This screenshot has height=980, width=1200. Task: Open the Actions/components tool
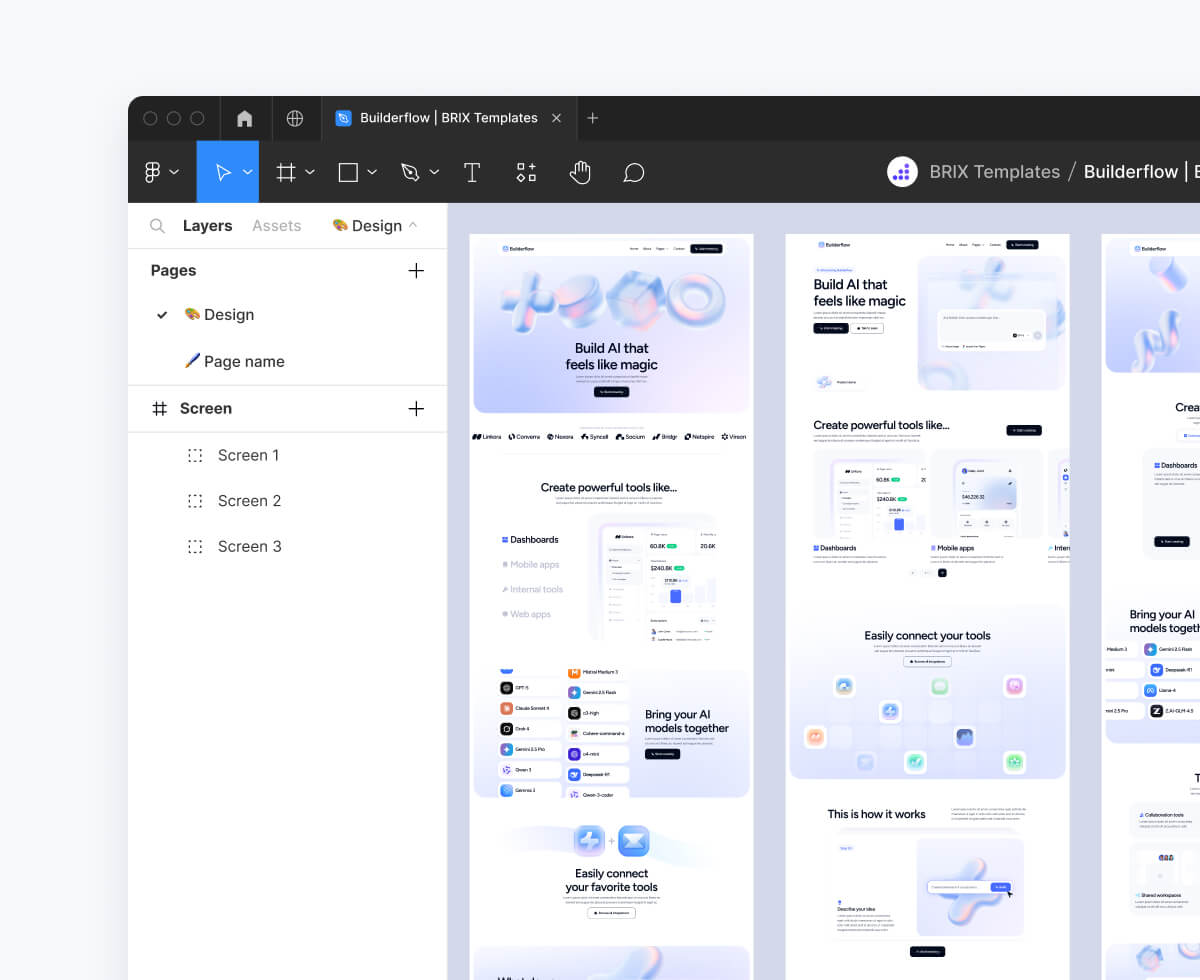click(x=526, y=171)
